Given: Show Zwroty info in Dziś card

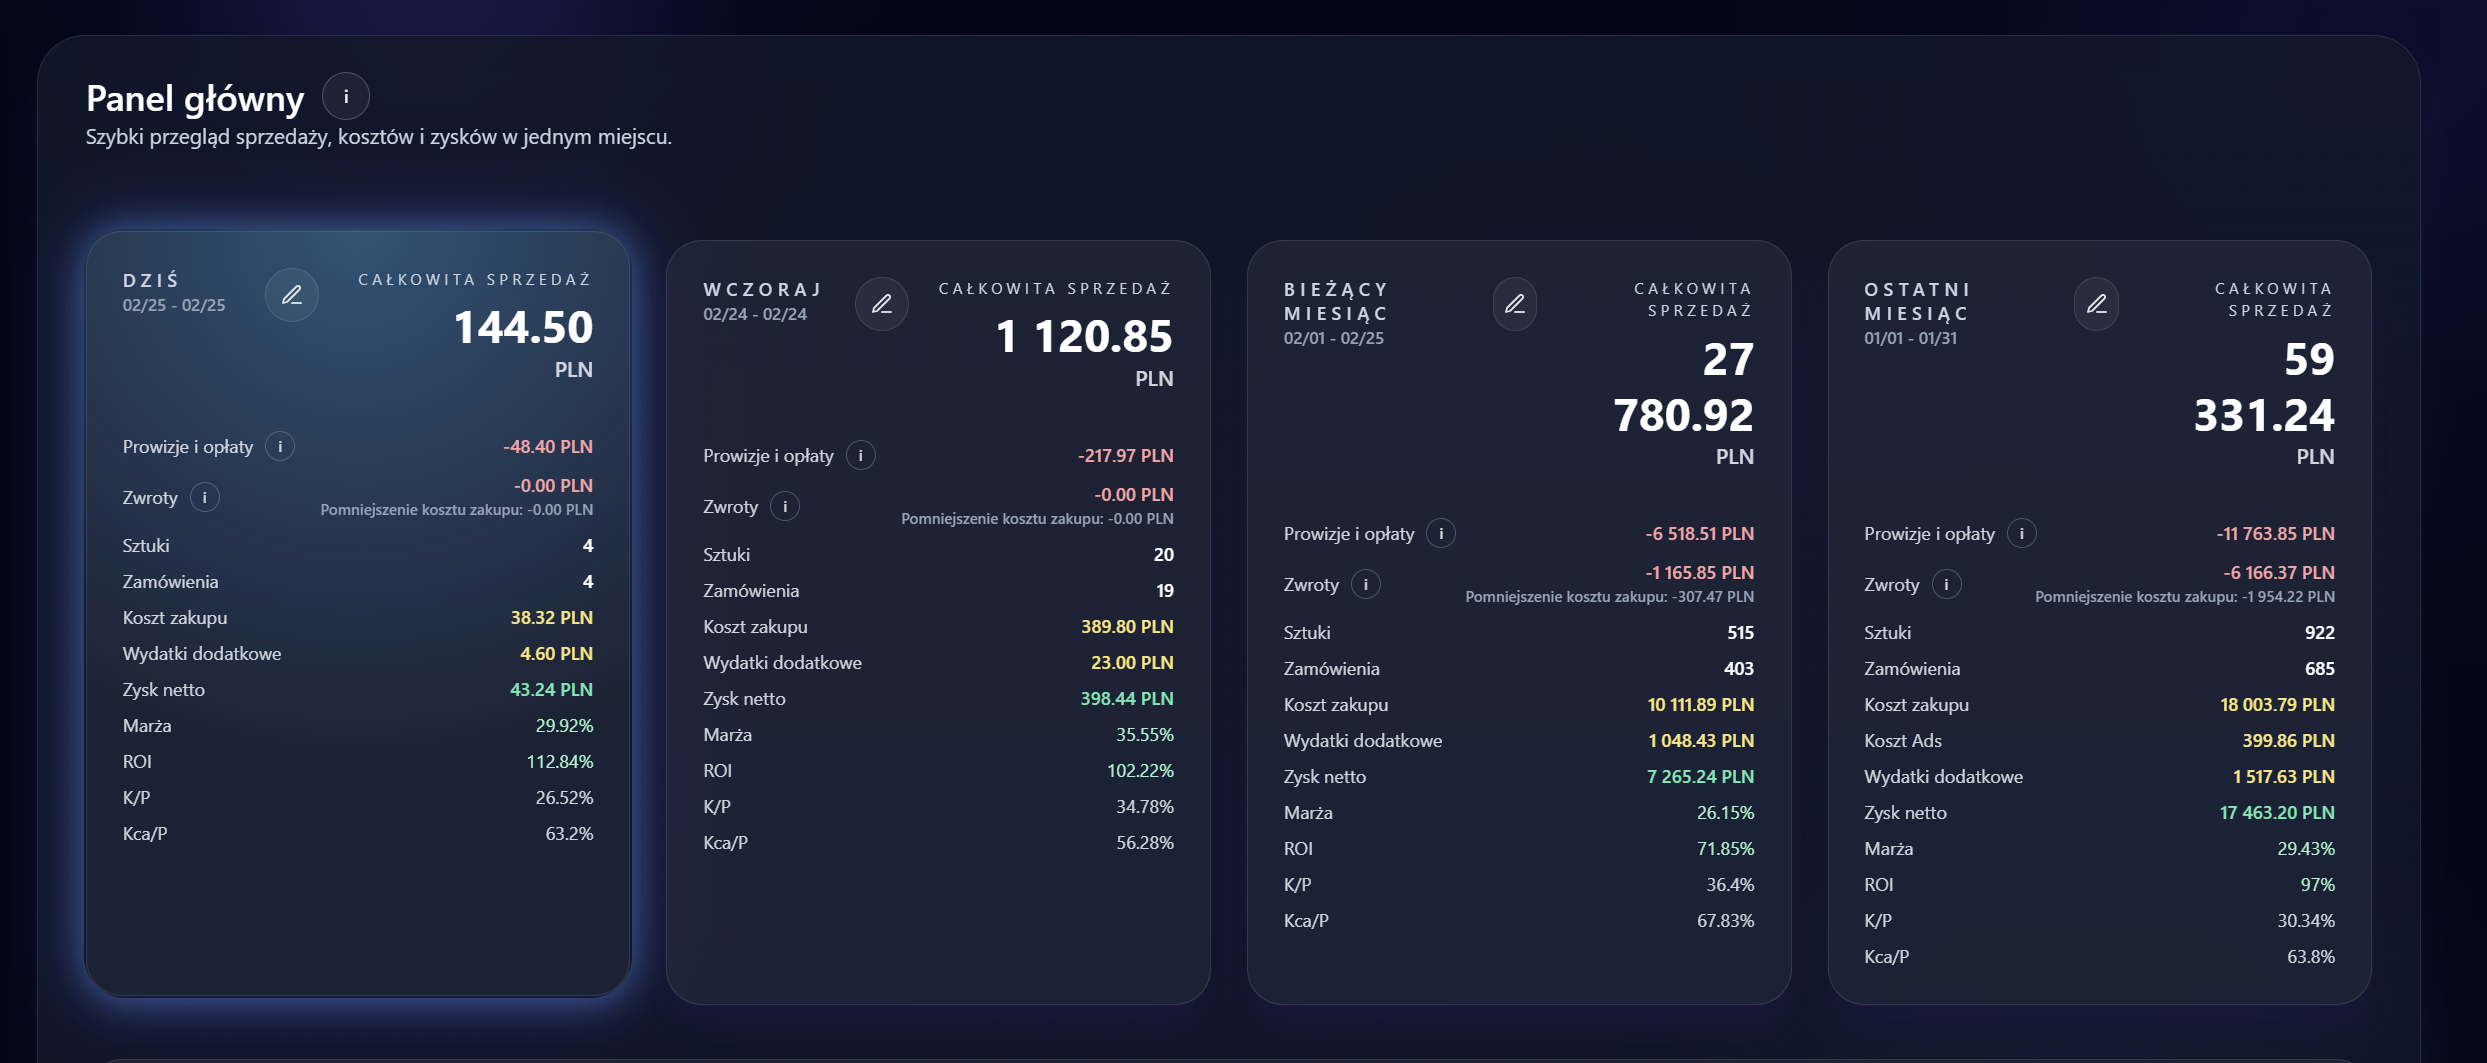Looking at the screenshot, I should 205,498.
